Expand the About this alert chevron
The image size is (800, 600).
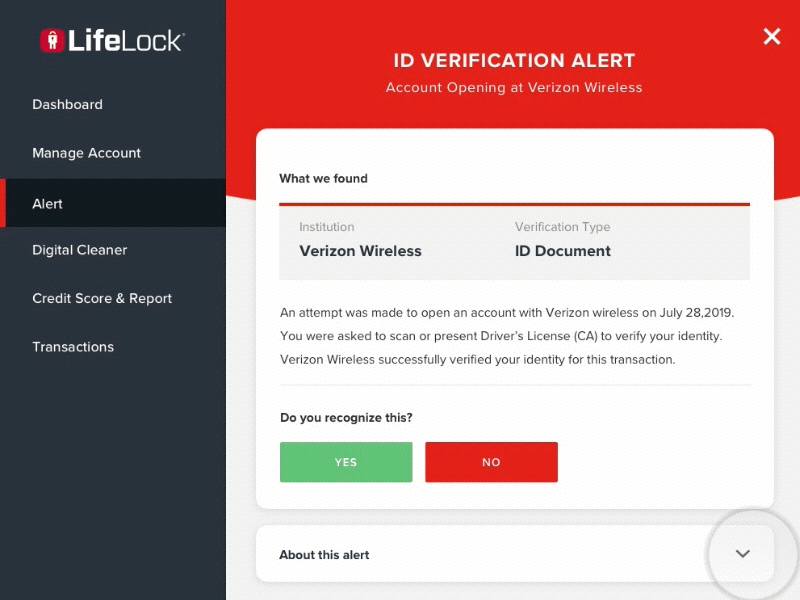click(743, 554)
